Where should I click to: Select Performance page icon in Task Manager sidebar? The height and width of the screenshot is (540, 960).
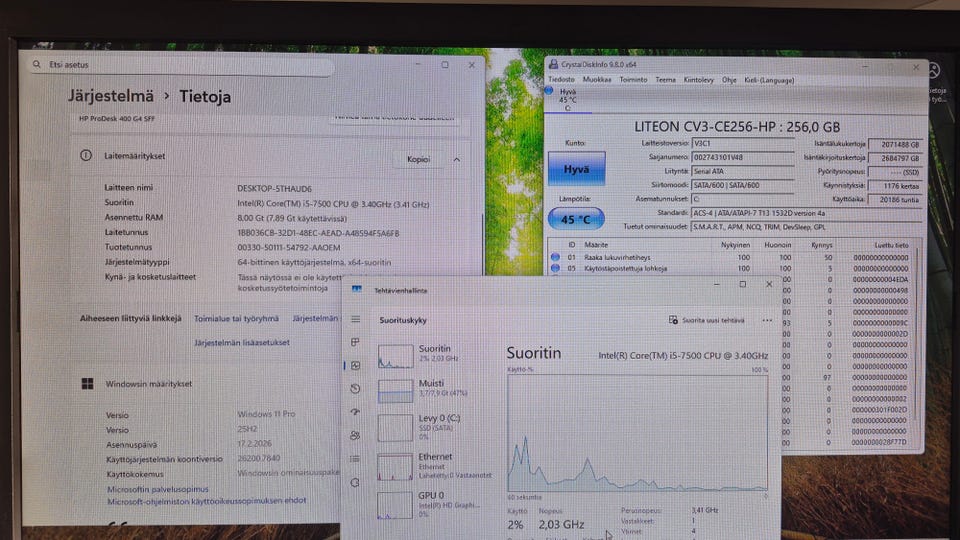[x=355, y=366]
